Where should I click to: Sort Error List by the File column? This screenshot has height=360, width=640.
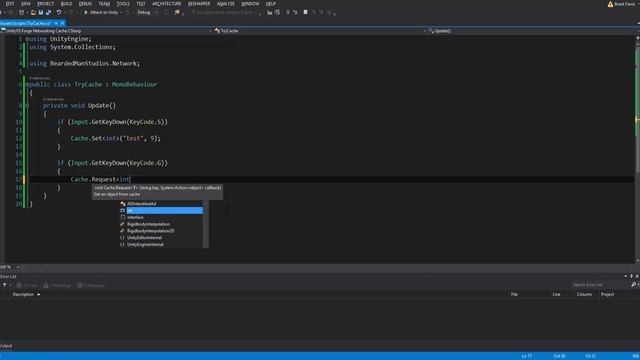click(x=514, y=294)
